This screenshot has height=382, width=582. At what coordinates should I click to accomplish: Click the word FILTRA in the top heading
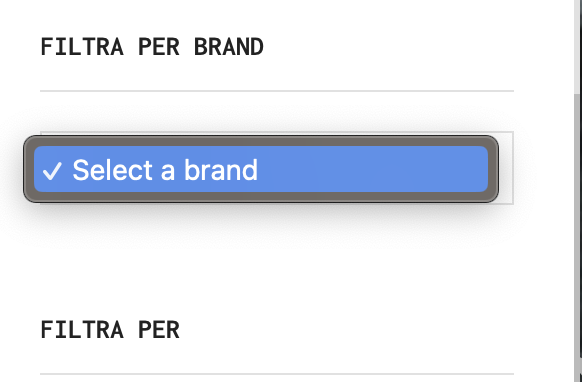point(82,47)
